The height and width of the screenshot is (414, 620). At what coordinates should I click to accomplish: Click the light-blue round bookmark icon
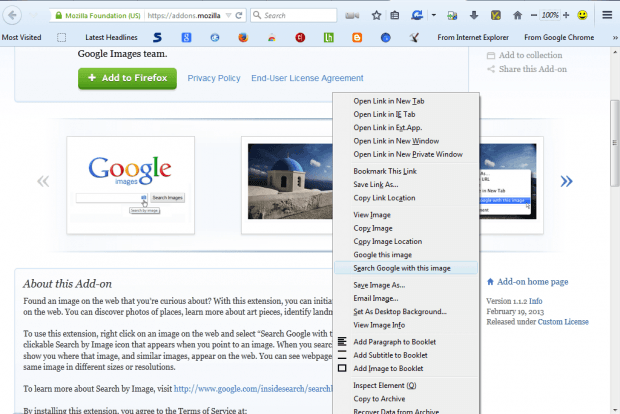pos(215,38)
